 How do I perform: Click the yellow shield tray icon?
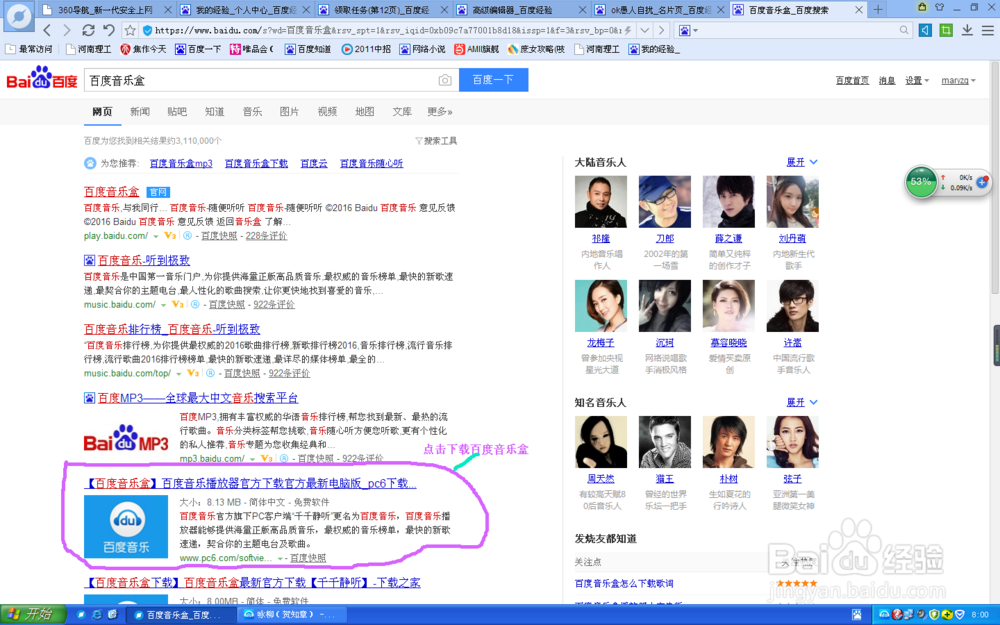[934, 615]
